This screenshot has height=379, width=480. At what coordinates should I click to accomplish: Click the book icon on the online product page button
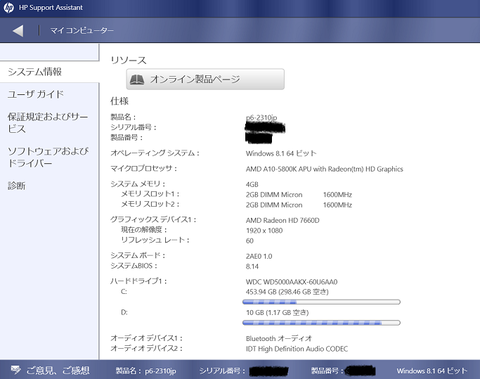point(137,79)
